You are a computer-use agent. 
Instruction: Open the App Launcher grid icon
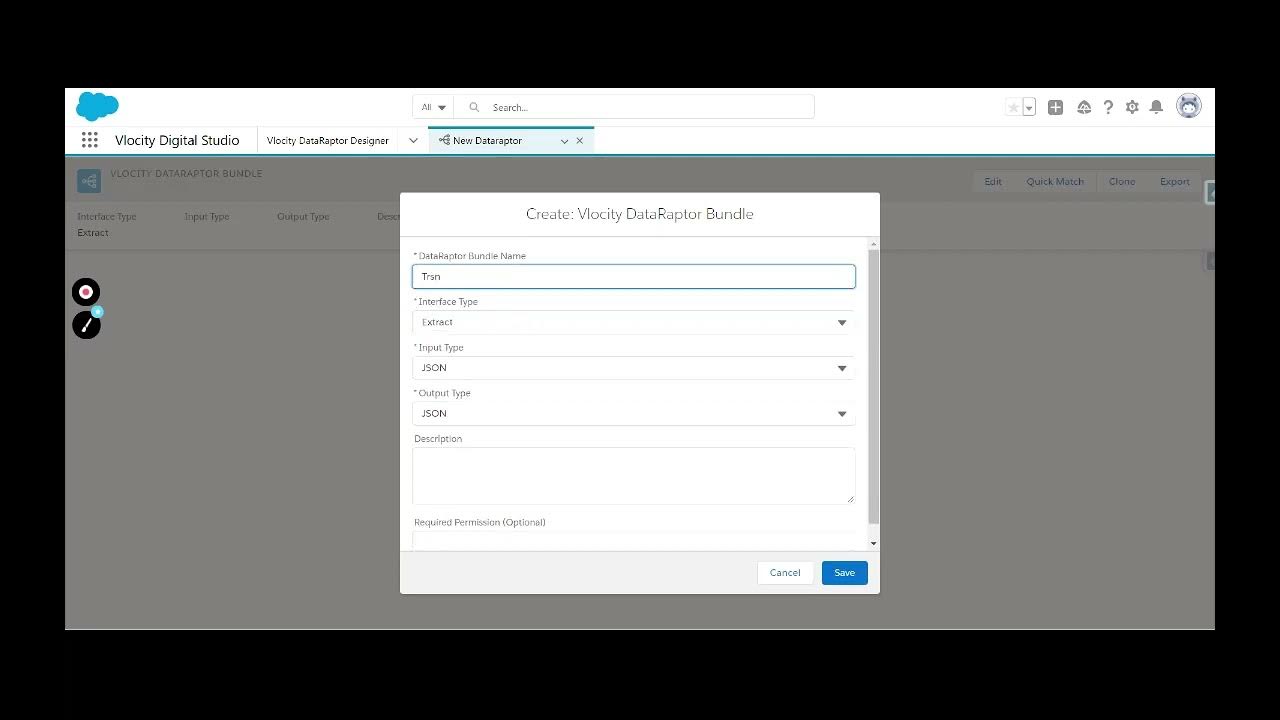pyautogui.click(x=90, y=140)
